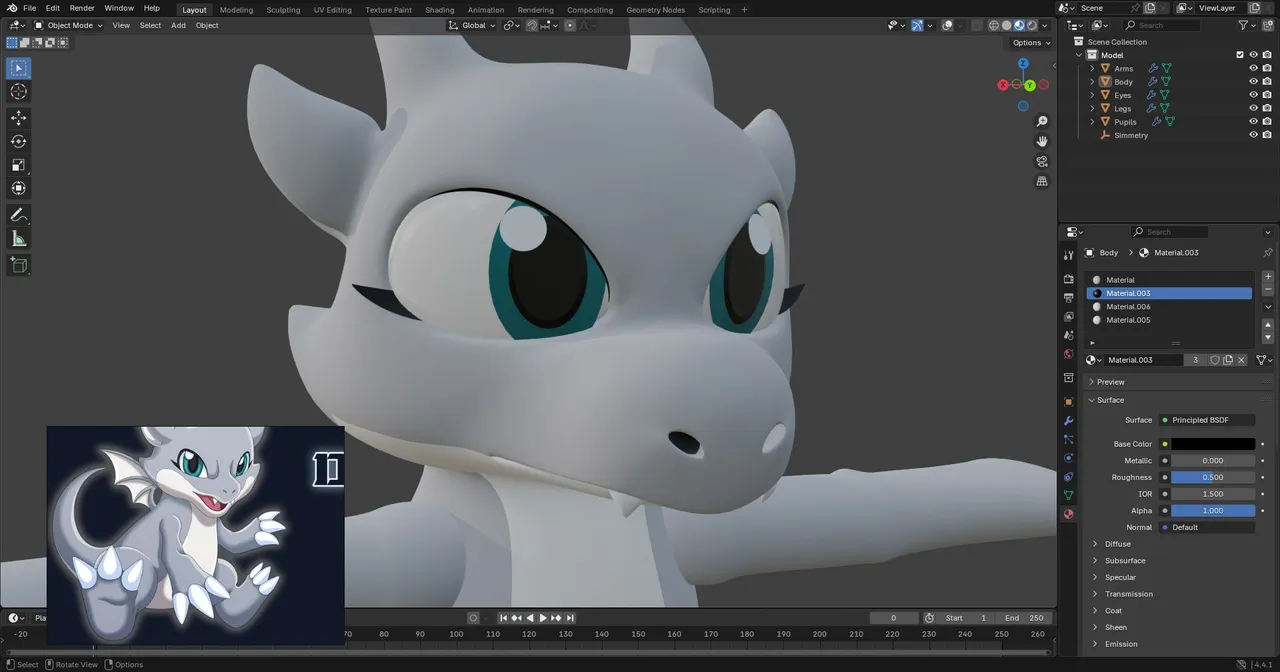Image resolution: width=1280 pixels, height=672 pixels.
Task: Open the Global transform orientation dropdown
Action: point(471,25)
